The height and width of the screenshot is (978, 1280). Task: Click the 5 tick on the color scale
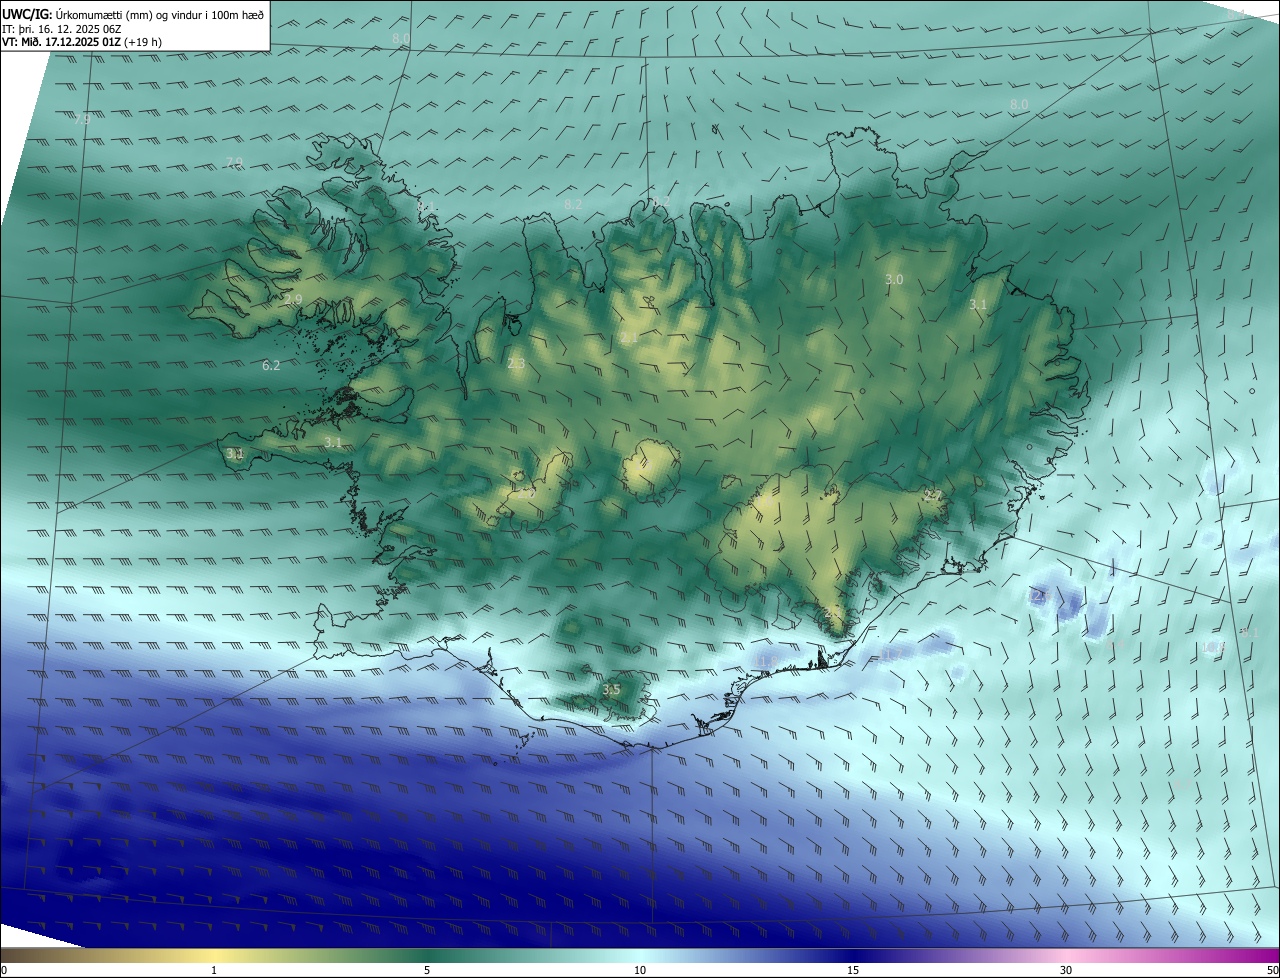pyautogui.click(x=427, y=970)
